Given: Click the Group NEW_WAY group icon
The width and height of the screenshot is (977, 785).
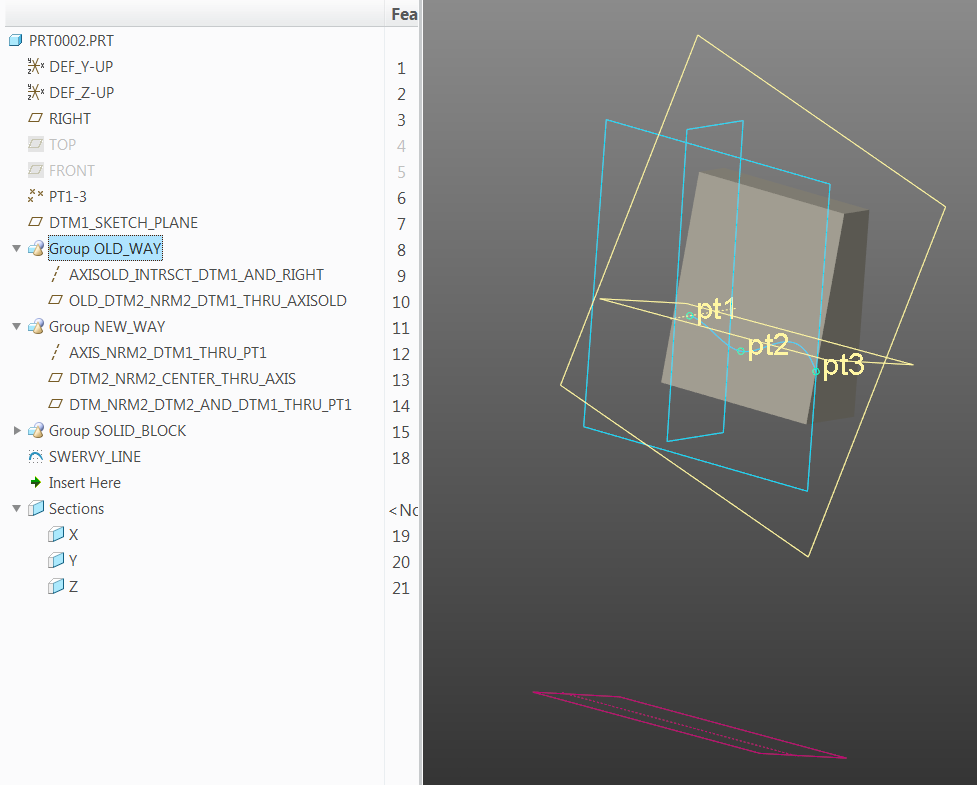Looking at the screenshot, I should coord(36,326).
